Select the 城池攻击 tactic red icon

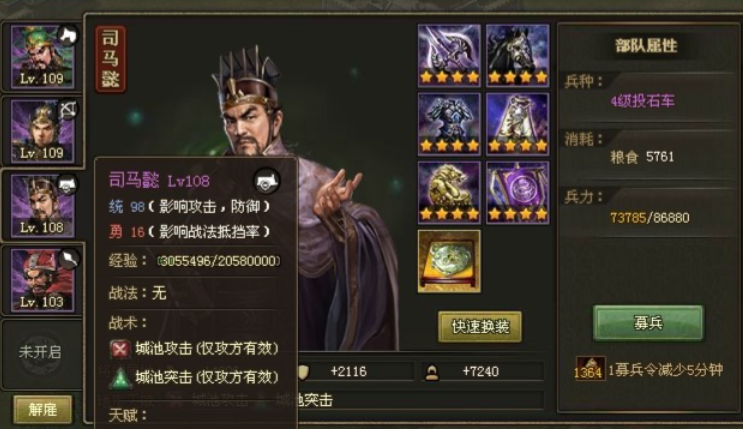[x=120, y=349]
